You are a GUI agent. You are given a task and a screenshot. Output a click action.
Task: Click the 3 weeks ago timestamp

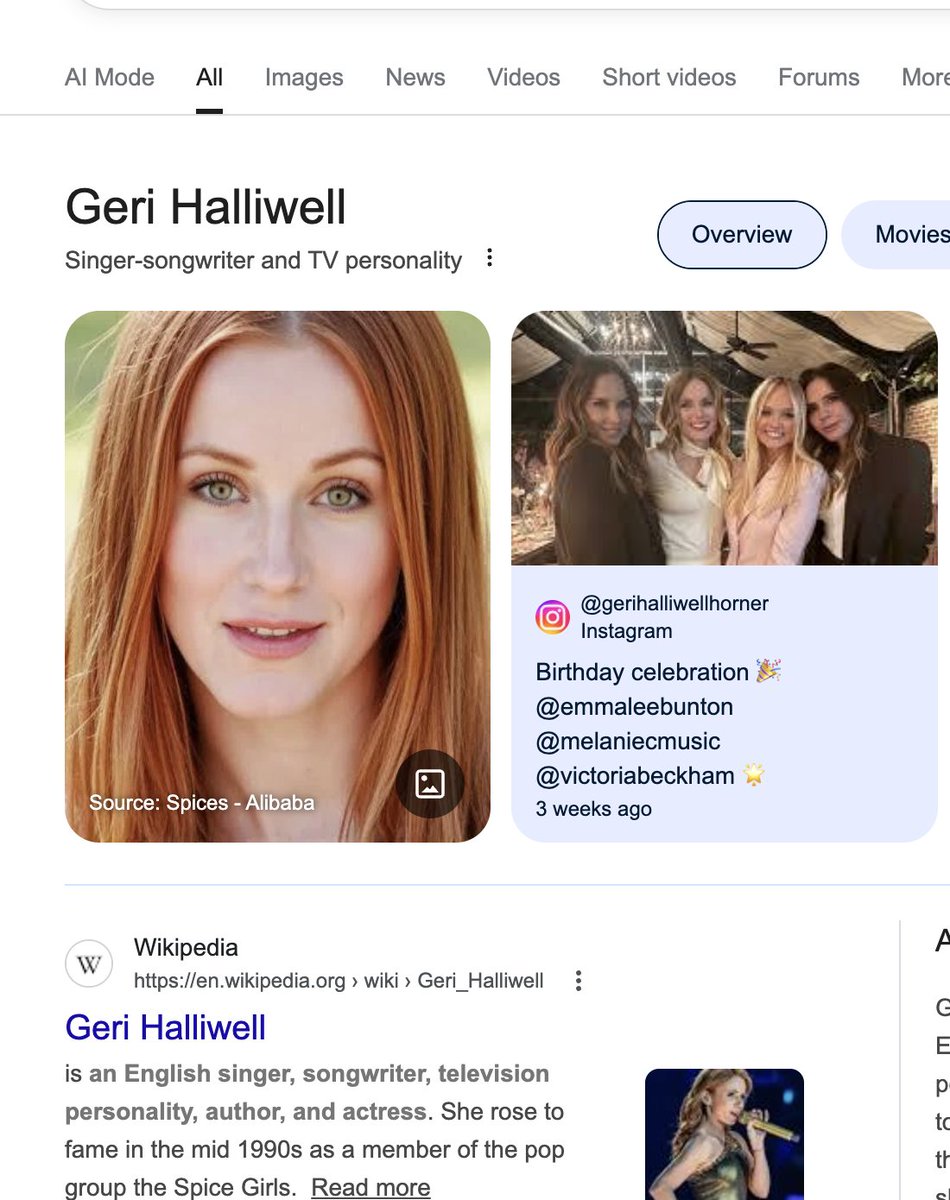click(x=594, y=809)
